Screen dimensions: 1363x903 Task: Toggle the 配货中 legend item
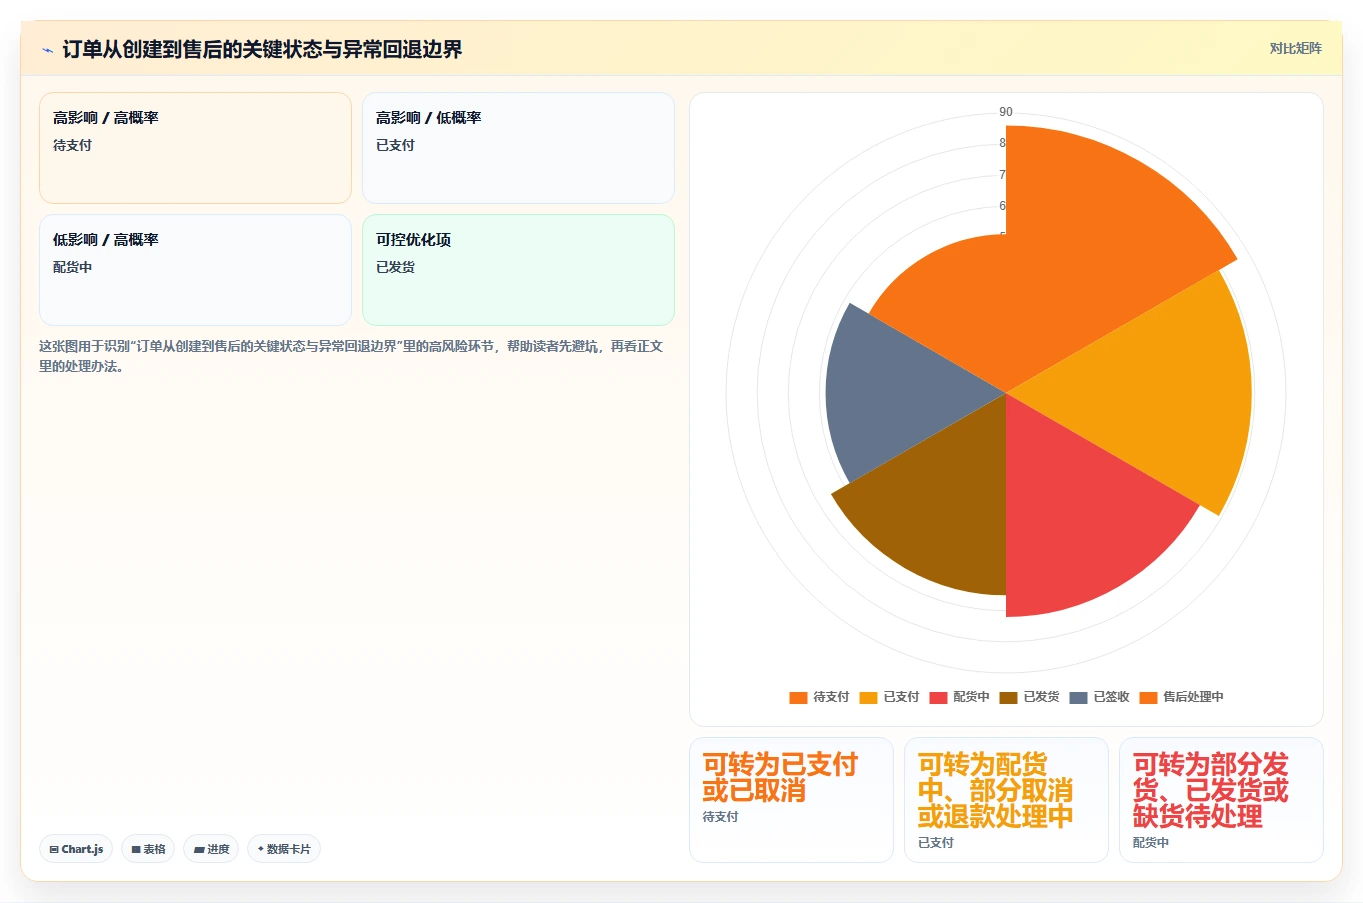tap(959, 697)
